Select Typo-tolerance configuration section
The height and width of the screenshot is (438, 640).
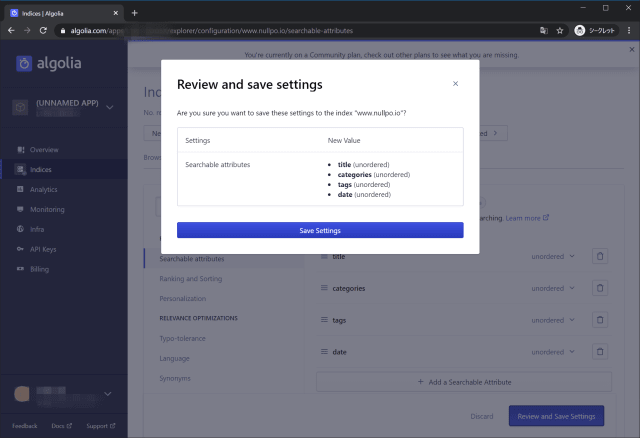[182, 338]
